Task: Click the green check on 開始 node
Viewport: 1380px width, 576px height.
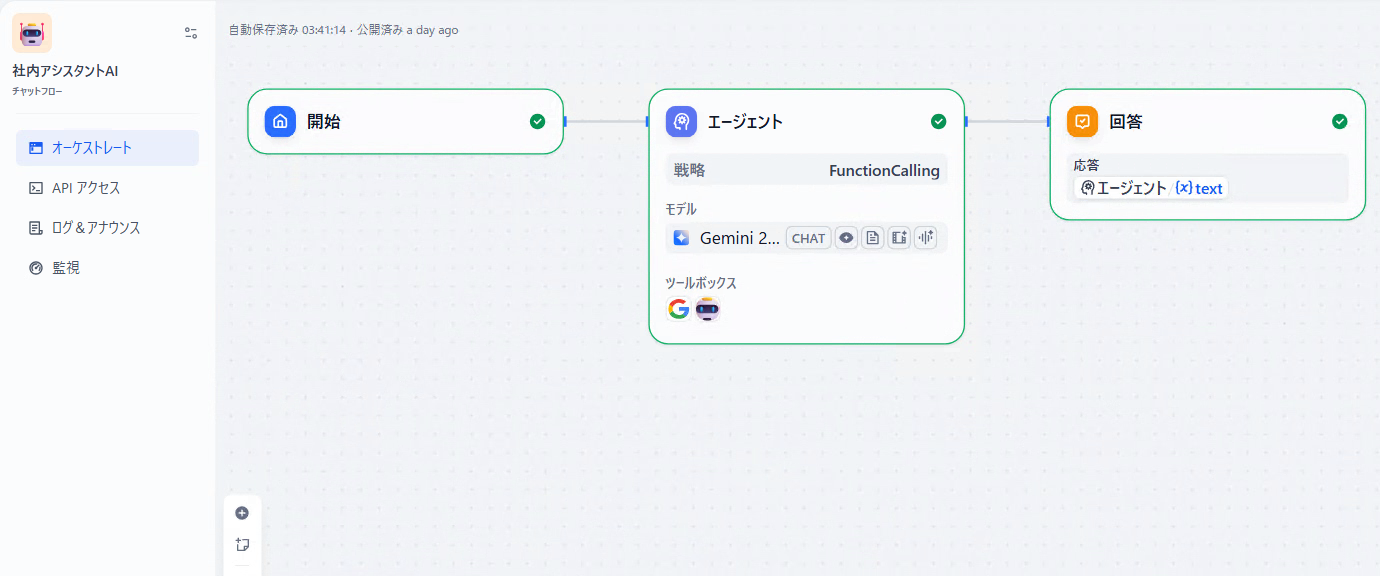Action: click(x=538, y=122)
